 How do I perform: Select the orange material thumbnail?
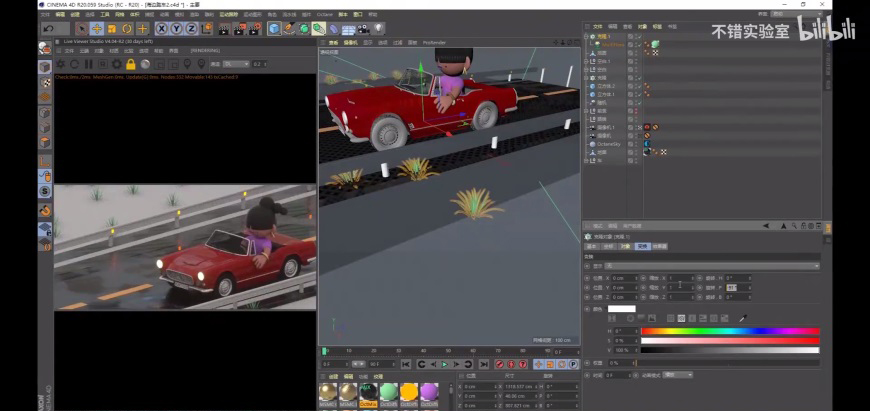[408, 392]
